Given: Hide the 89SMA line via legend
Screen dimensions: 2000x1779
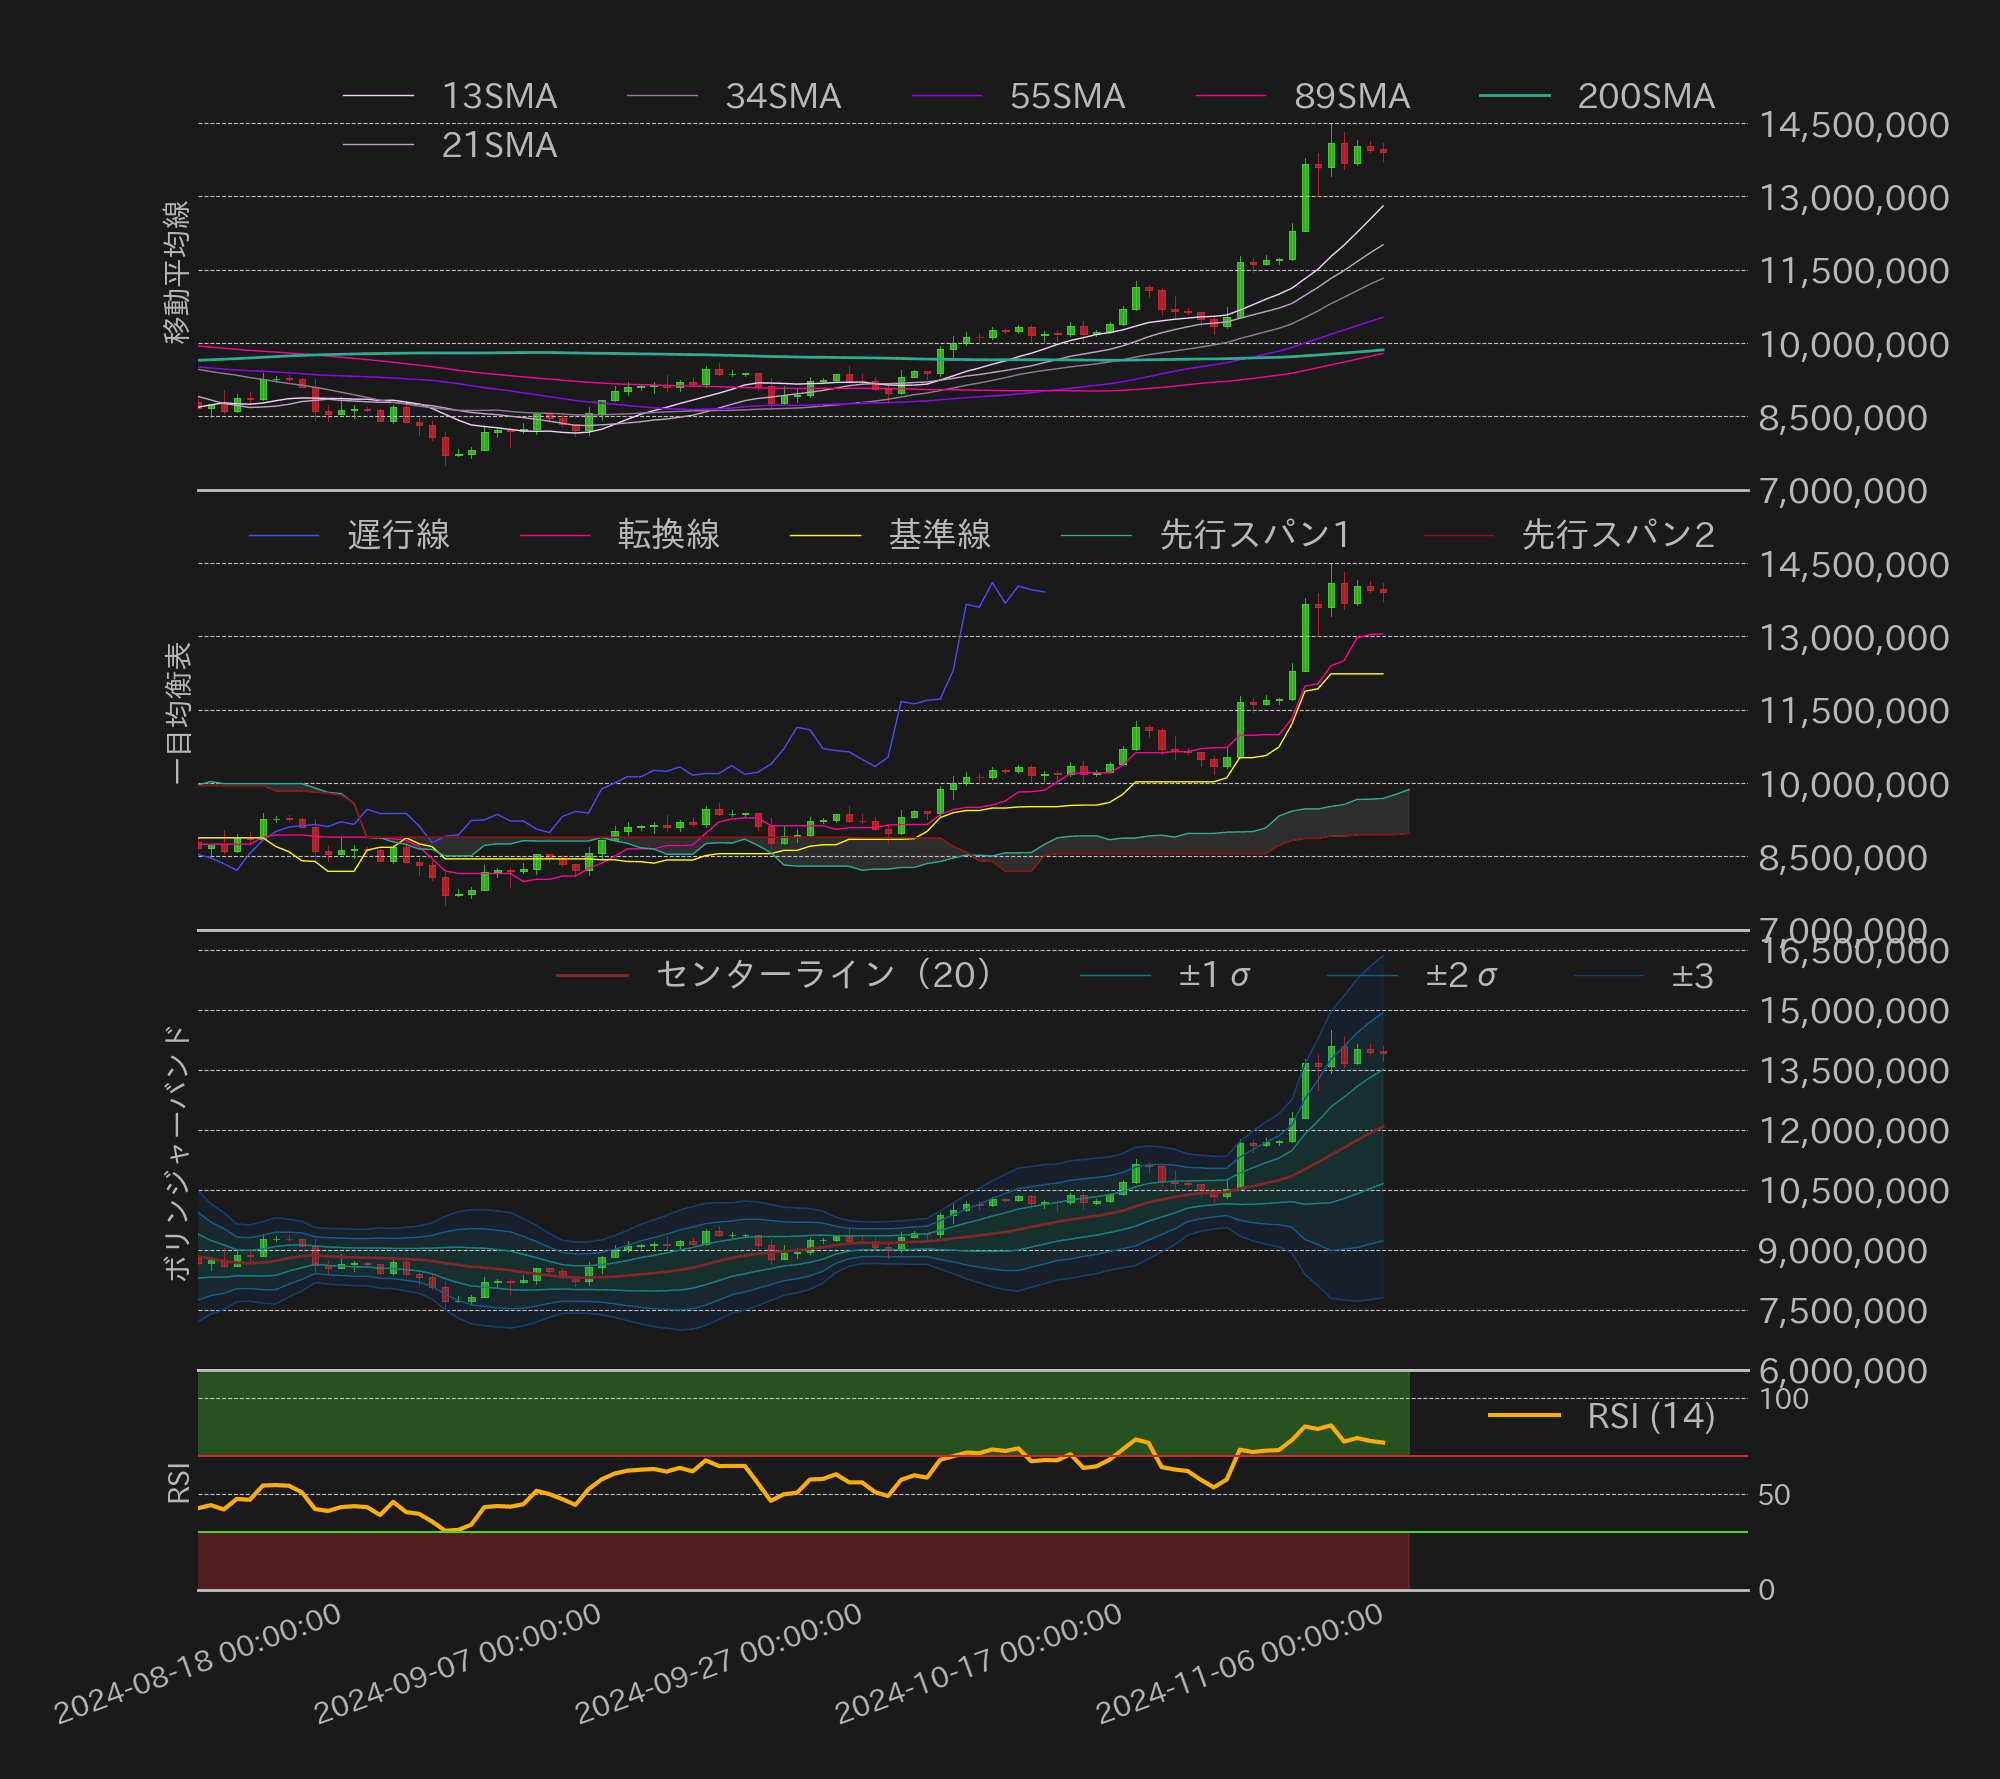Looking at the screenshot, I should click(x=1351, y=96).
